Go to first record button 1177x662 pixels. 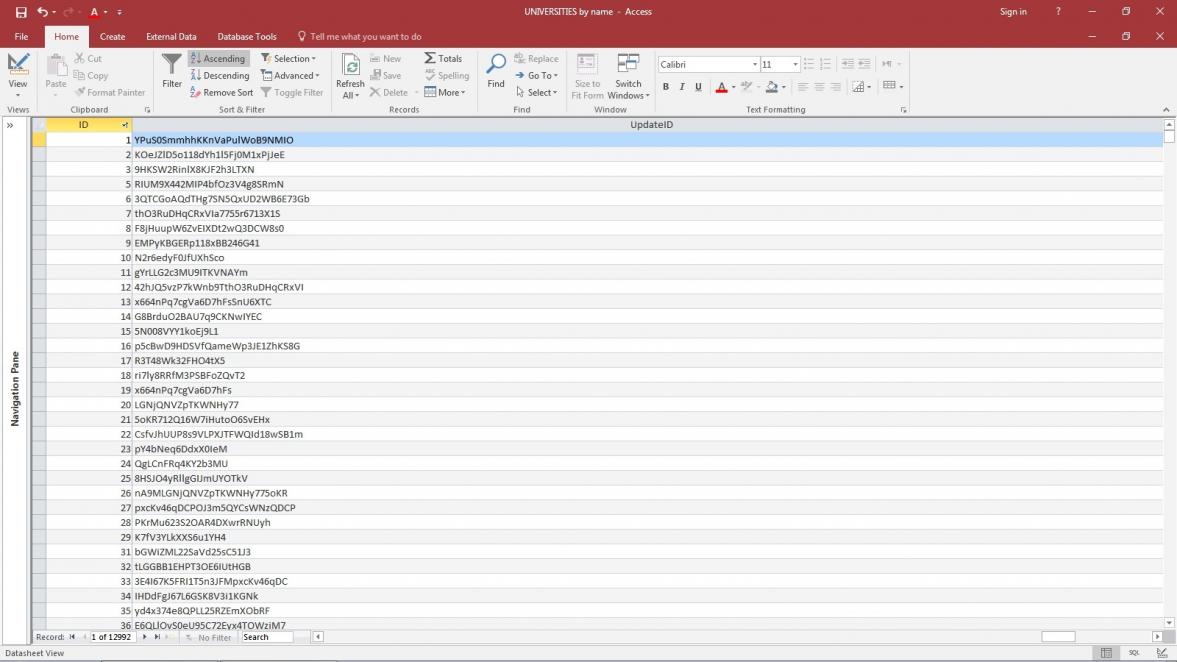(x=72, y=636)
